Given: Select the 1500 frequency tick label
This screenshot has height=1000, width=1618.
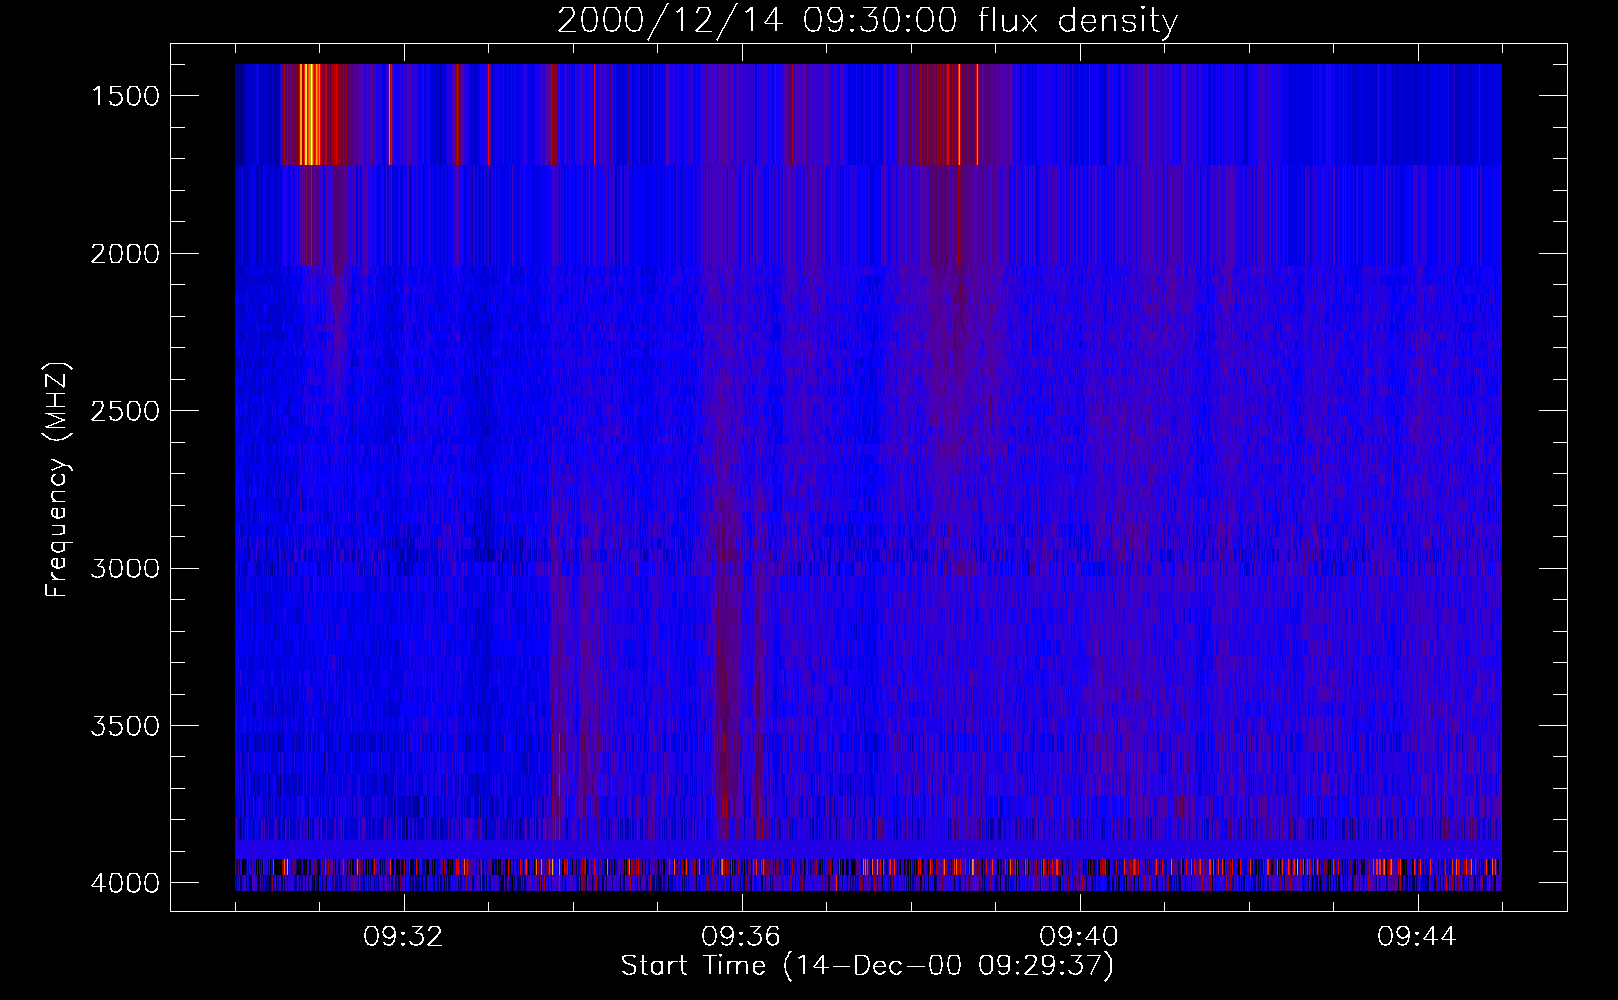Looking at the screenshot, I should [125, 96].
